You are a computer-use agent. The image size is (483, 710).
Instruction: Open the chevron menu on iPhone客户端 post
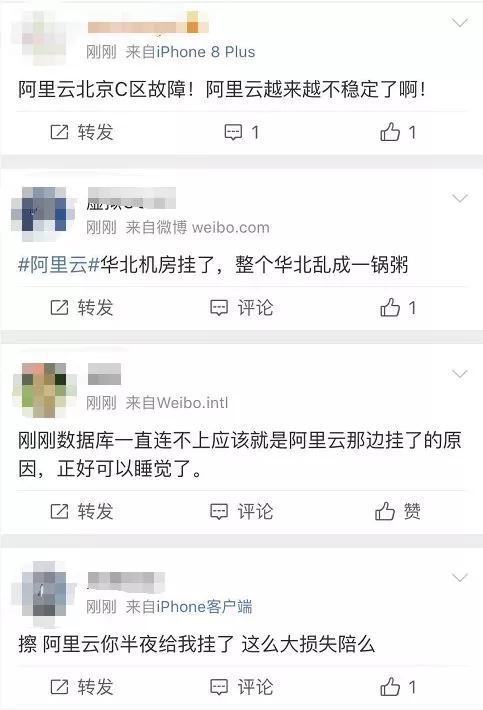click(x=460, y=578)
